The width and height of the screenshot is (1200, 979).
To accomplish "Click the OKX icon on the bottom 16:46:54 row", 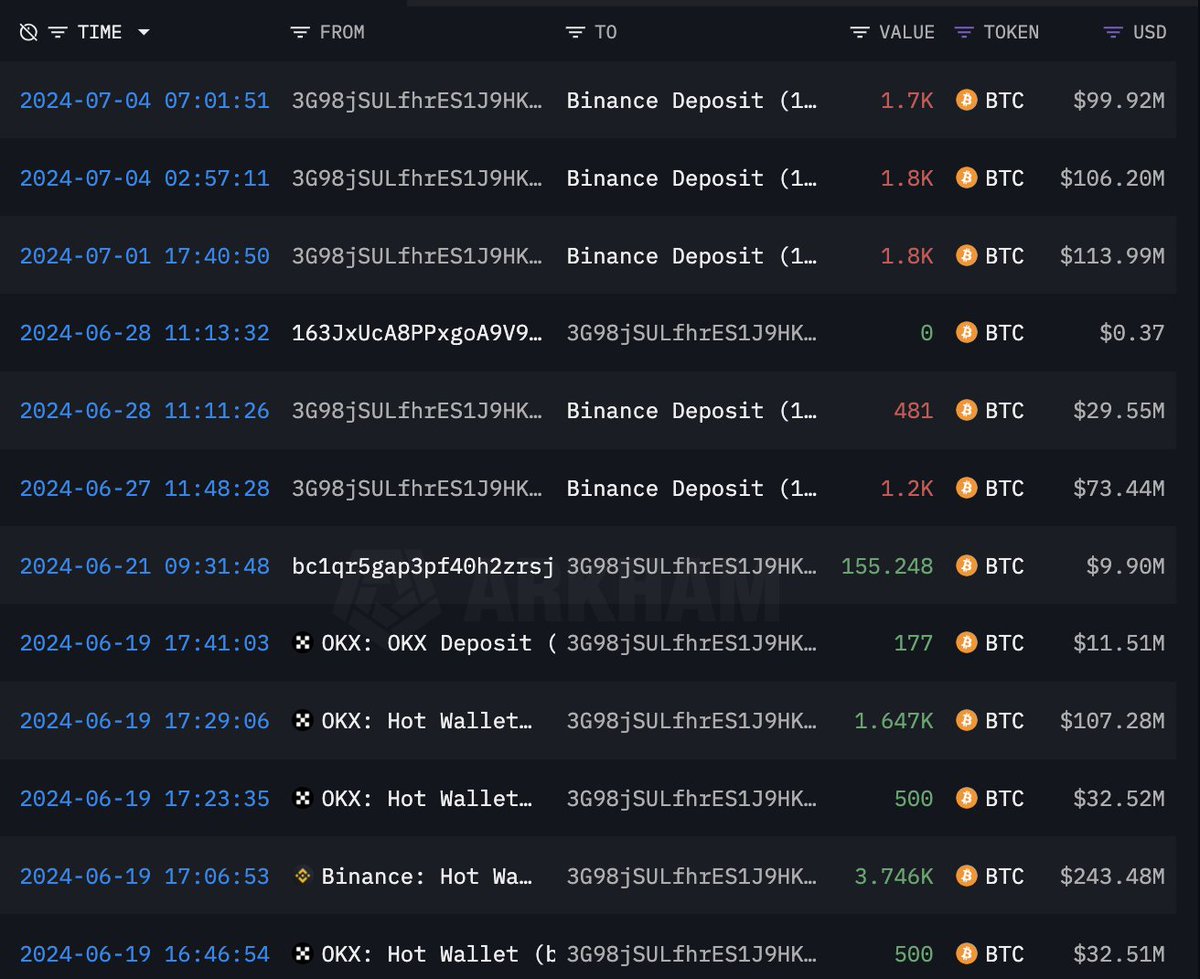I will tap(301, 954).
